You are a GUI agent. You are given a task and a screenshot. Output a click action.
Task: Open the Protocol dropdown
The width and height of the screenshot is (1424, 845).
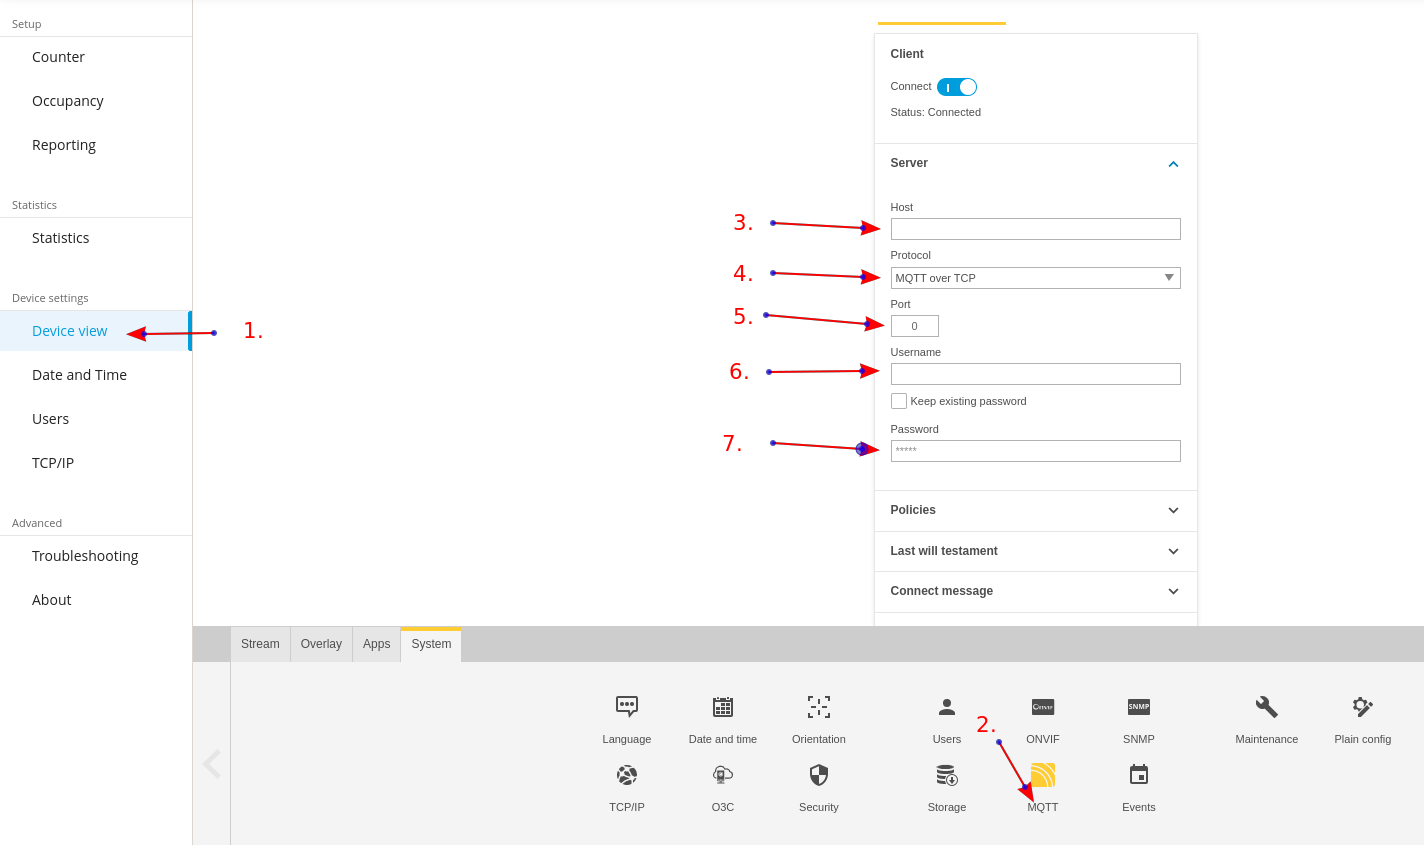(1035, 278)
